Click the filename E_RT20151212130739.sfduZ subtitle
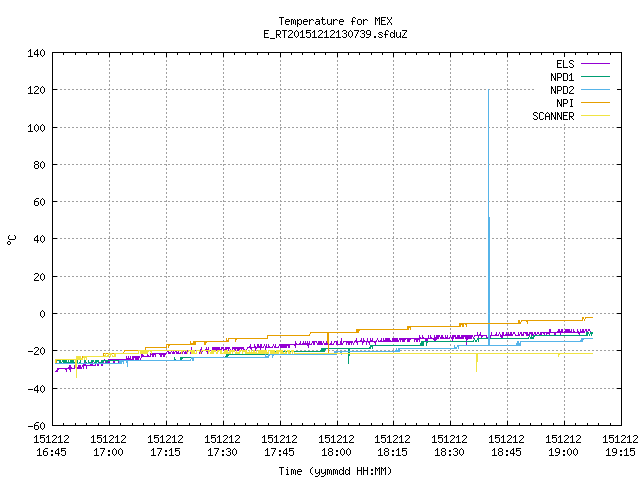Viewport: 640px width, 480px height. [x=335, y=34]
